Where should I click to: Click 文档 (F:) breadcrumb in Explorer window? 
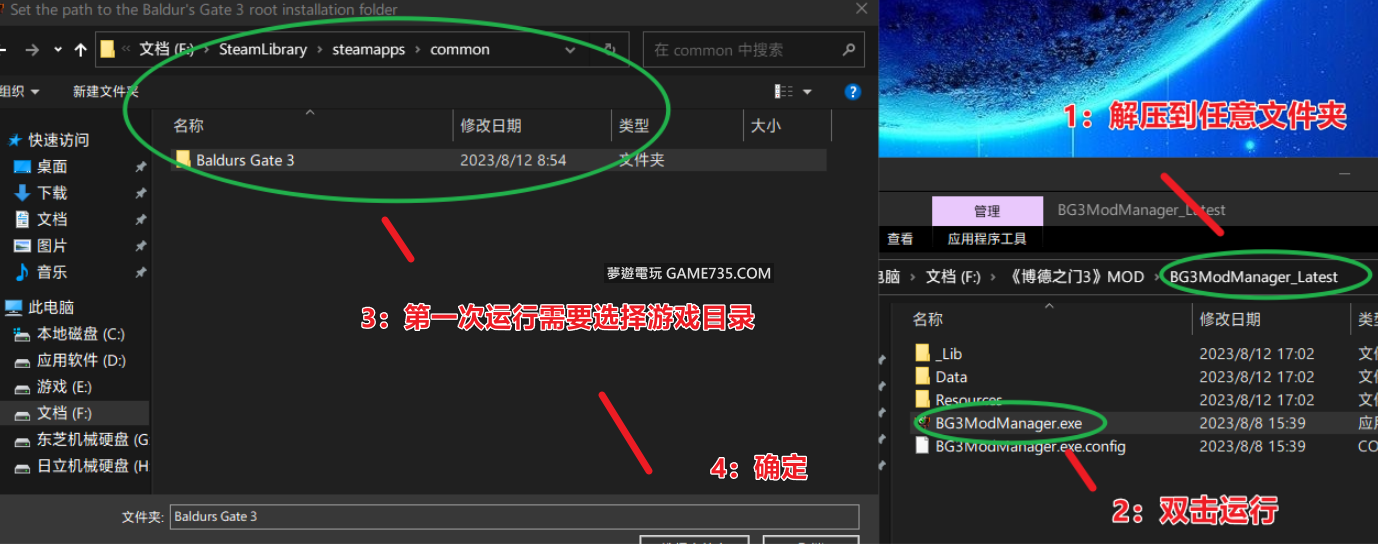(953, 277)
